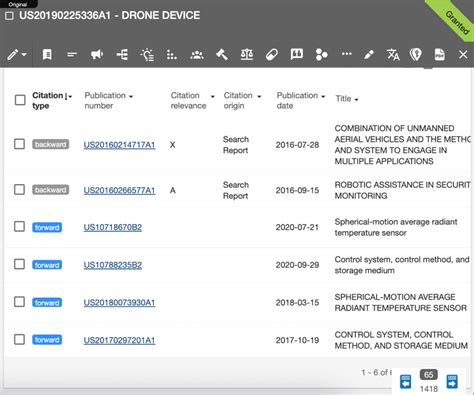
Task: Click the translate language icon
Action: pos(393,54)
